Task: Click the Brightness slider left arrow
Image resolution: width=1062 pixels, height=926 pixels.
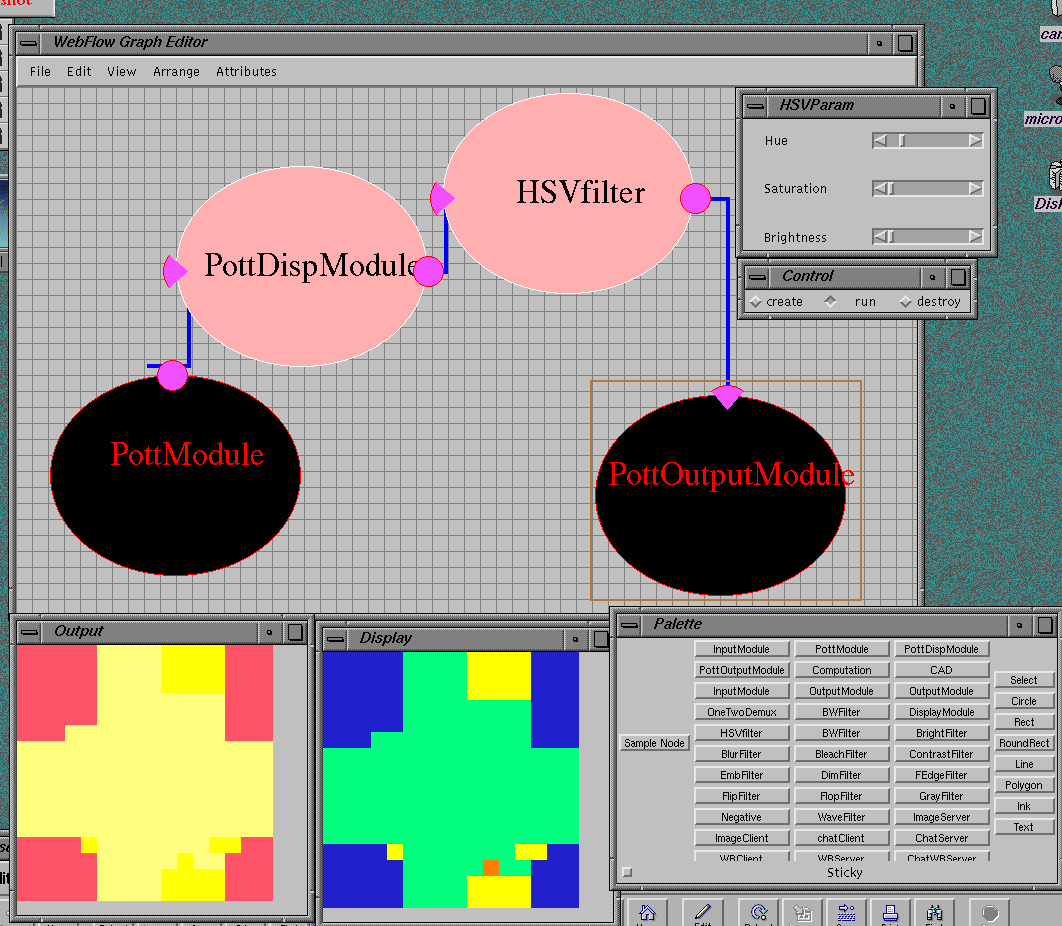Action: point(880,236)
